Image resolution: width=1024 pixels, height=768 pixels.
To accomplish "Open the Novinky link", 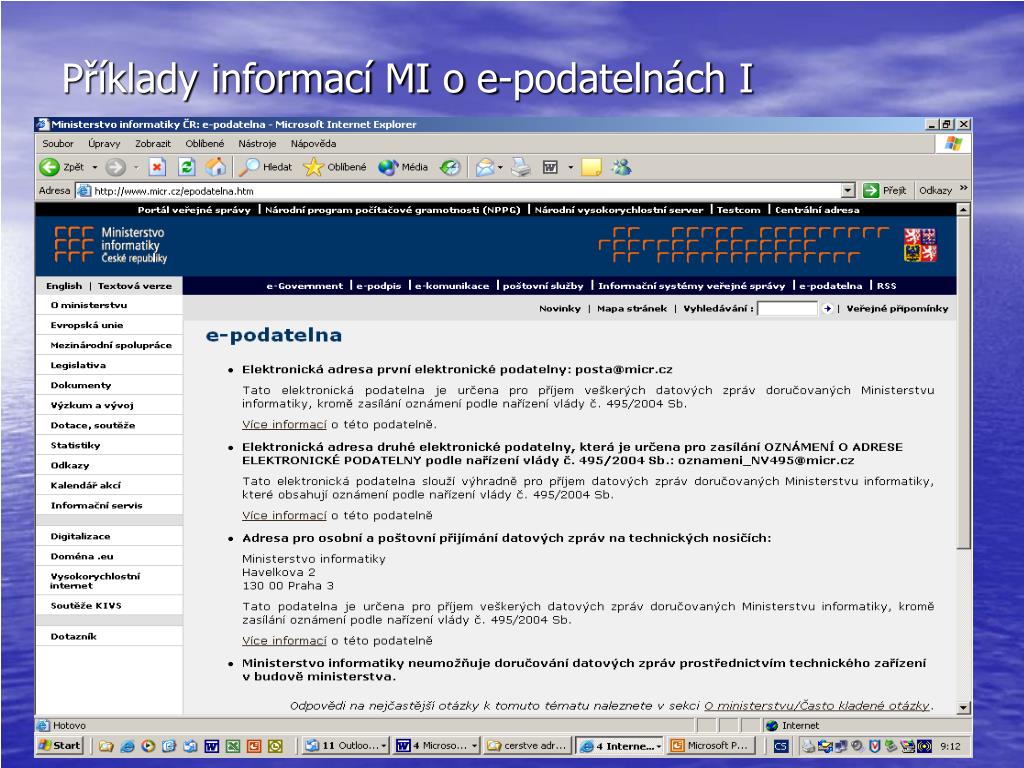I will pos(560,308).
